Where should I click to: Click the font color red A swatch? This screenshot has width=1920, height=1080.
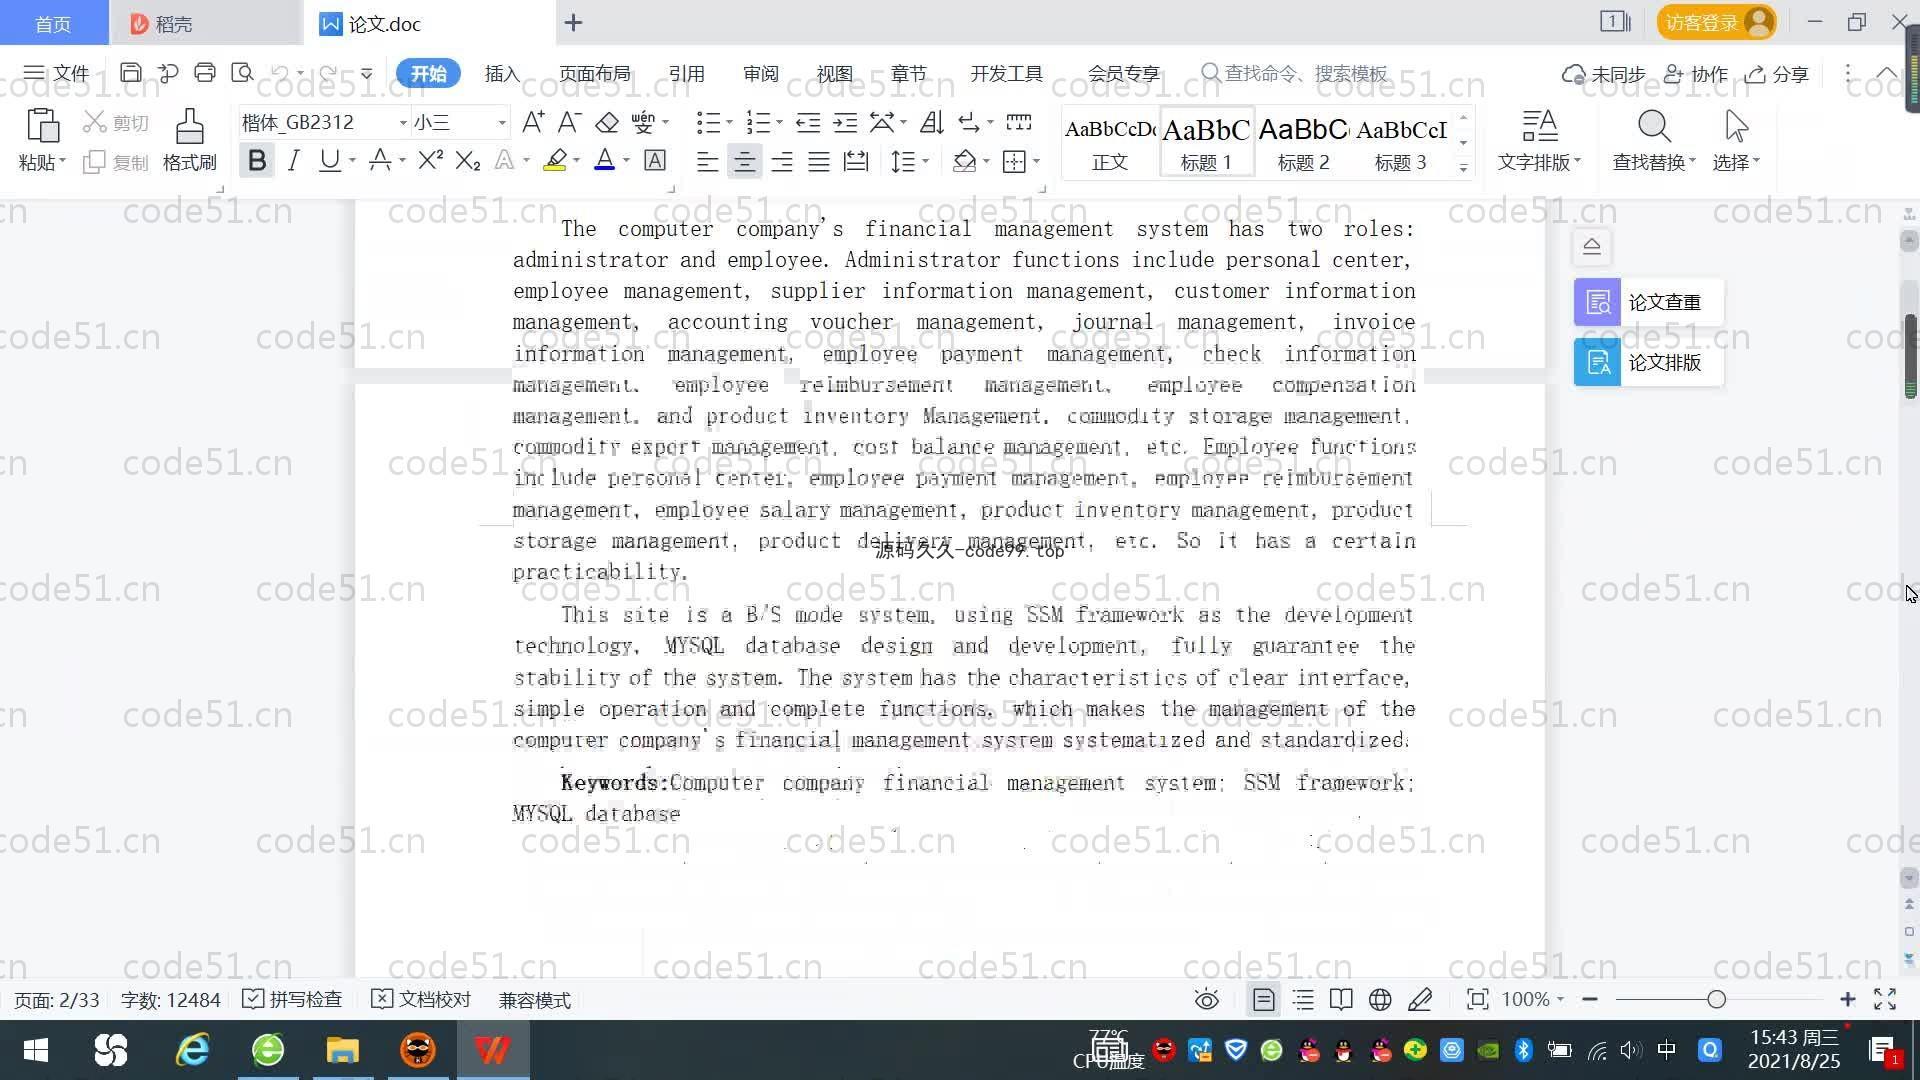(604, 160)
